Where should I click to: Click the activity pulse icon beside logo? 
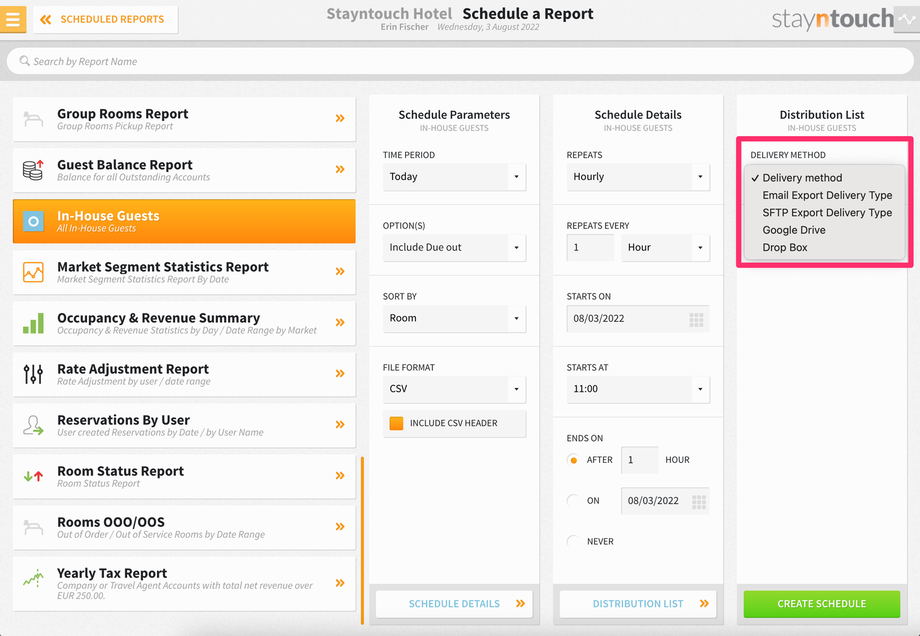tap(907, 19)
